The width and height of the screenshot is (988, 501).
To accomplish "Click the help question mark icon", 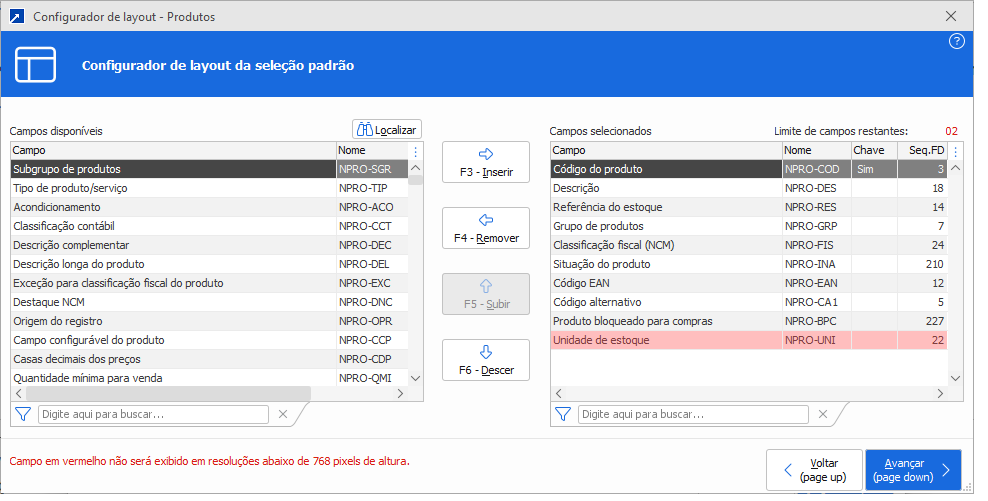I will coord(956,41).
